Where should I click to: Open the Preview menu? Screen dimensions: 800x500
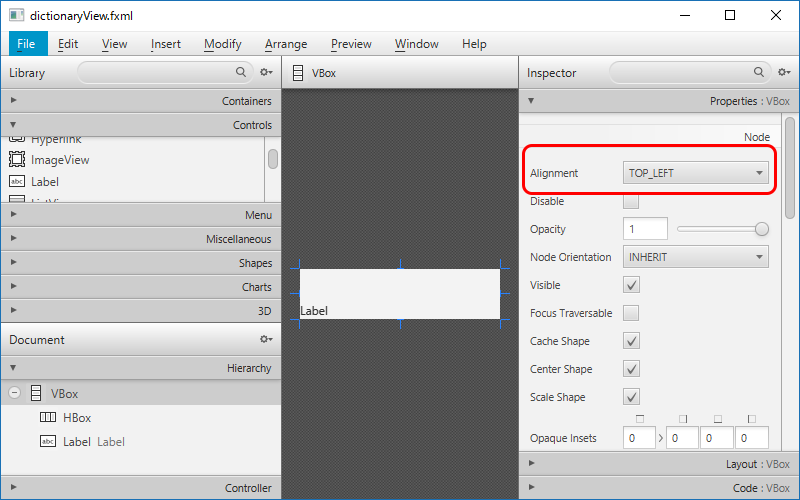tap(351, 44)
